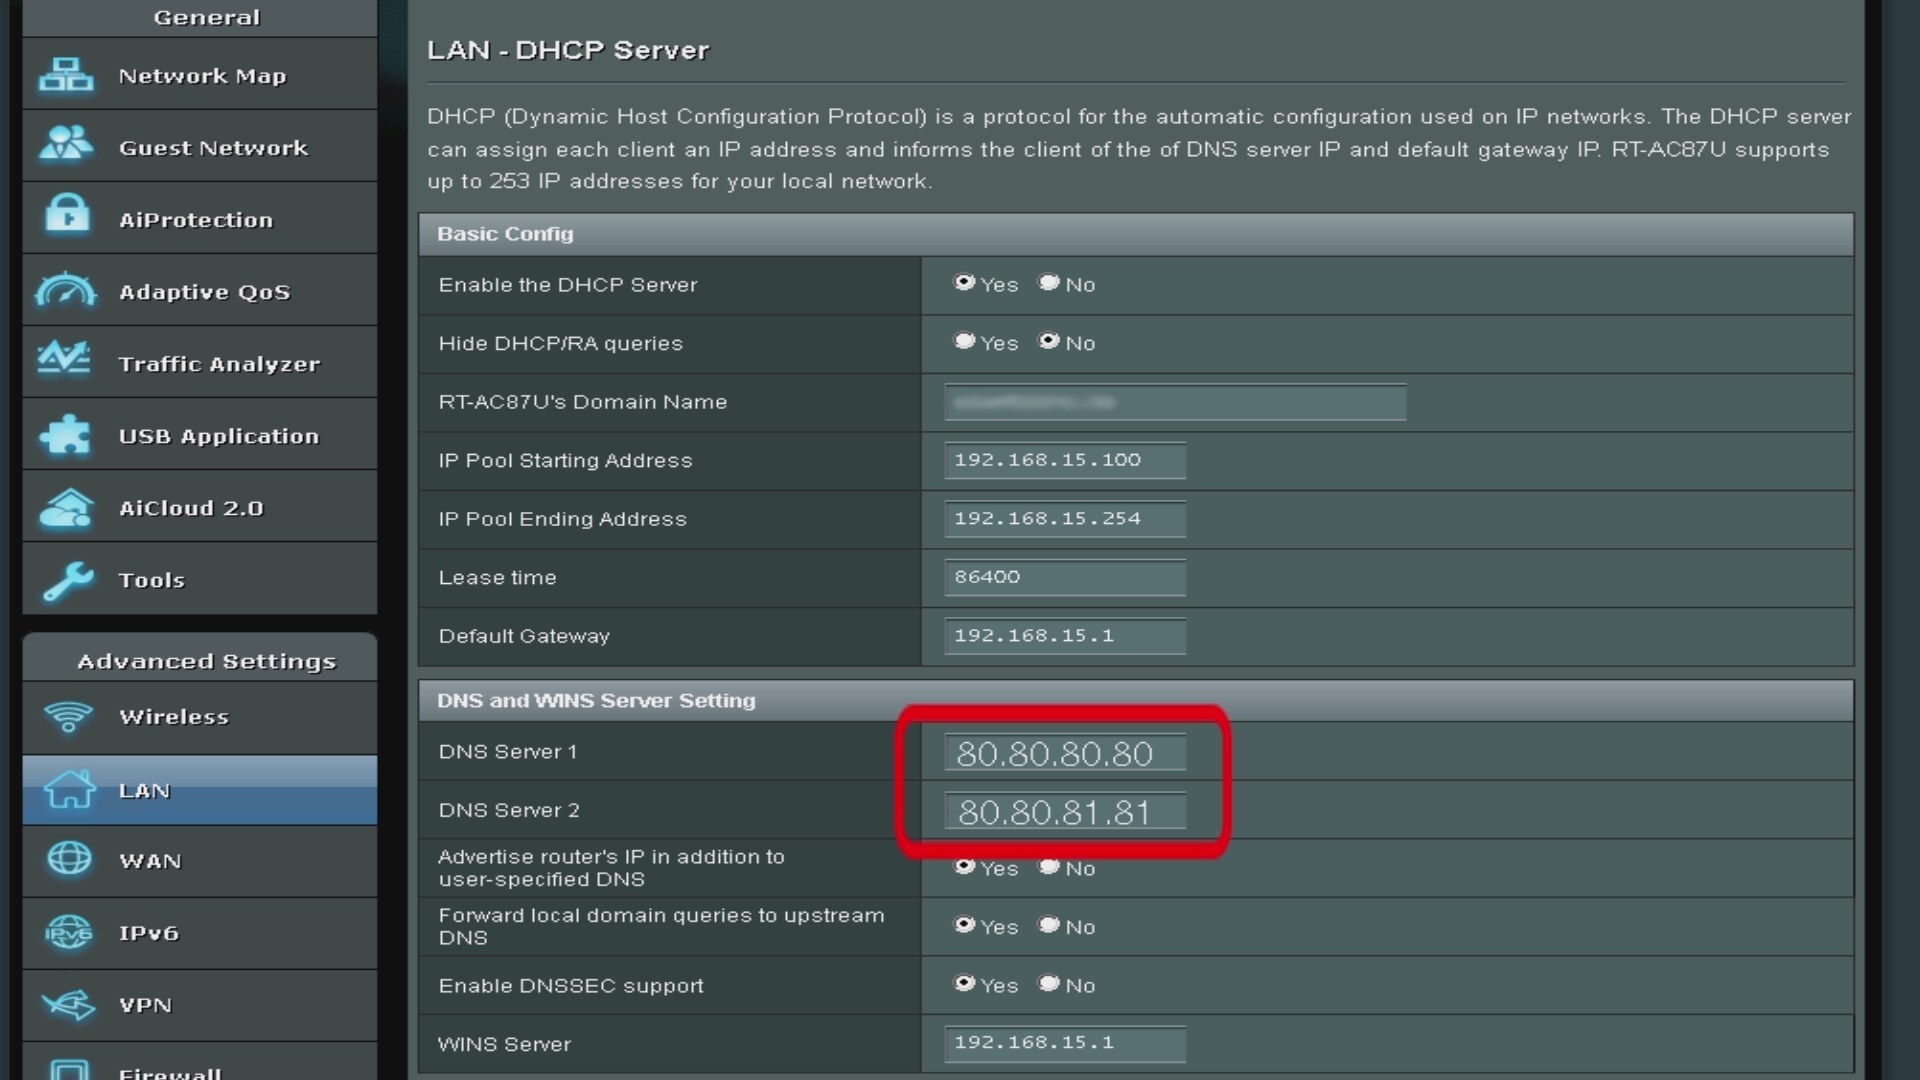Viewport: 1920px width, 1080px height.
Task: Set Advertise router's IP to No
Action: tap(1049, 867)
